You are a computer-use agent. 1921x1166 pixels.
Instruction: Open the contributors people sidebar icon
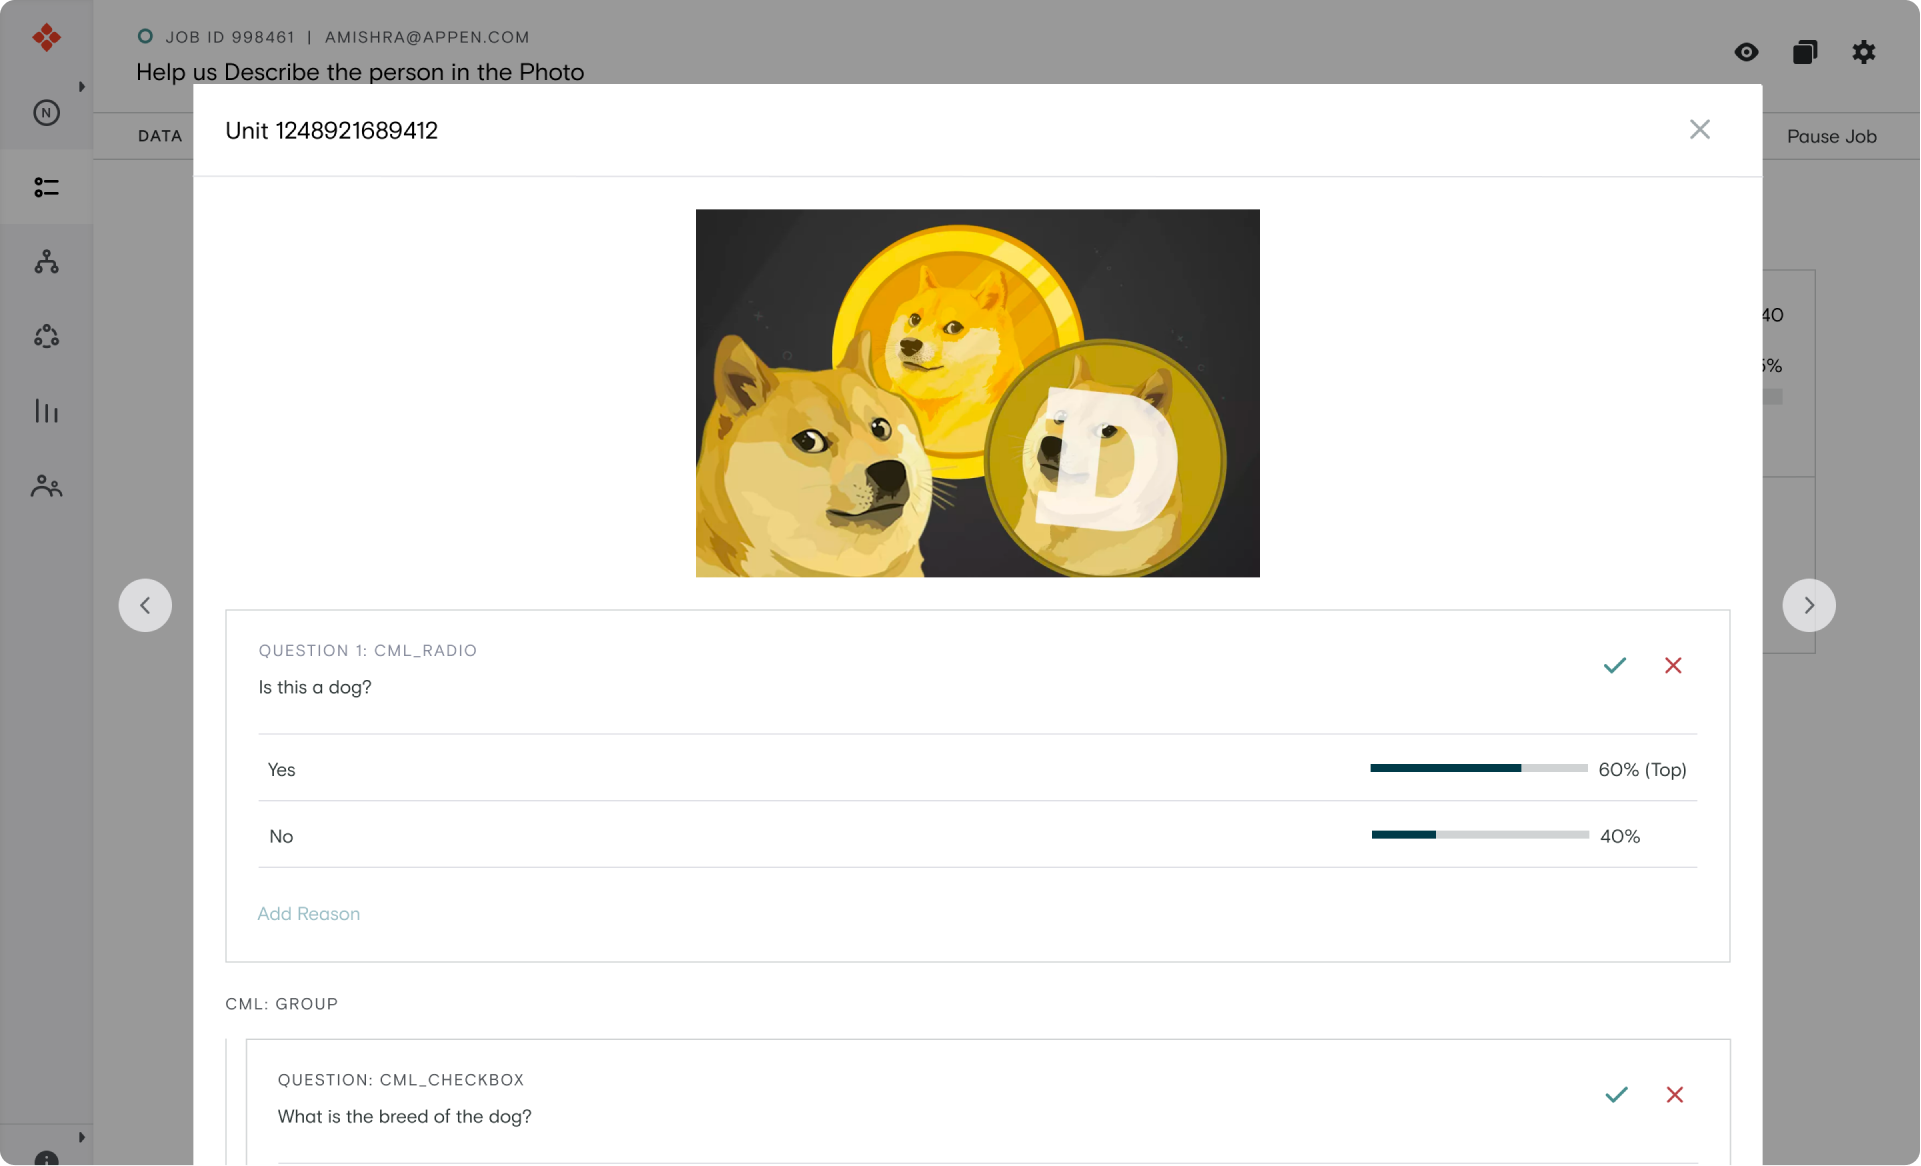click(x=46, y=486)
